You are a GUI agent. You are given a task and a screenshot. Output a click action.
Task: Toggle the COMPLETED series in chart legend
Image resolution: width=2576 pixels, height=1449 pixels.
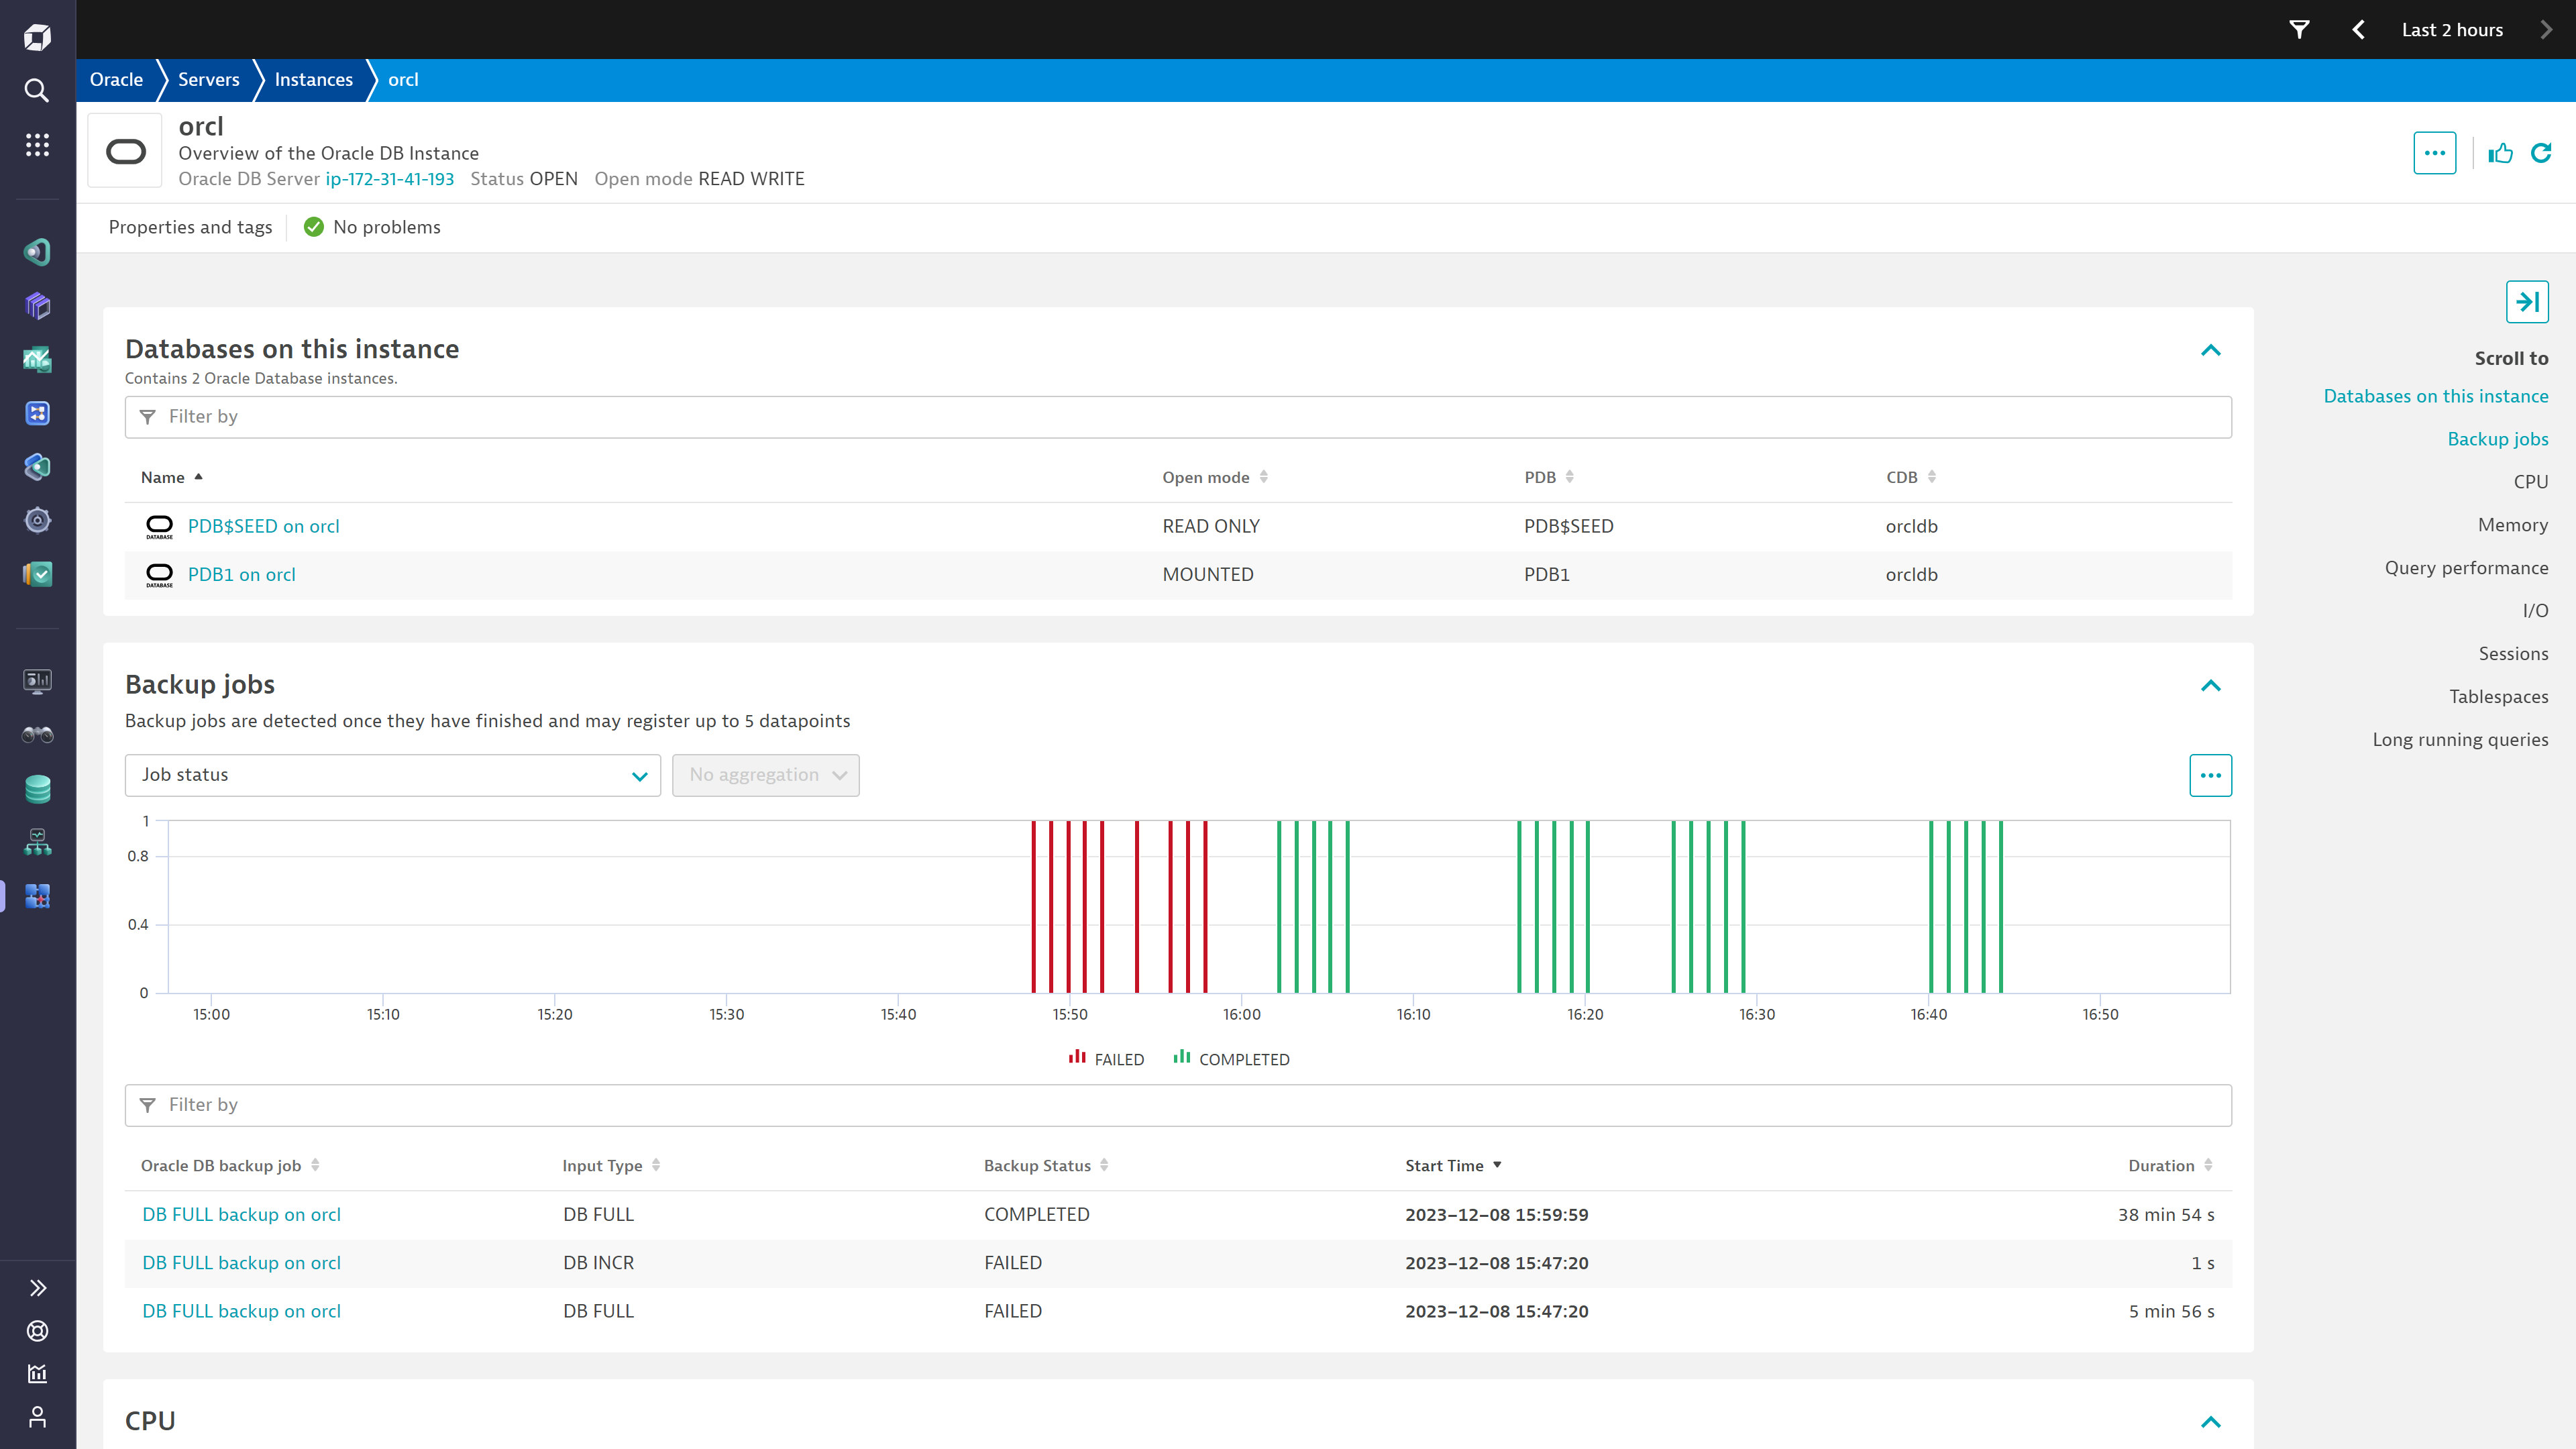(1231, 1059)
